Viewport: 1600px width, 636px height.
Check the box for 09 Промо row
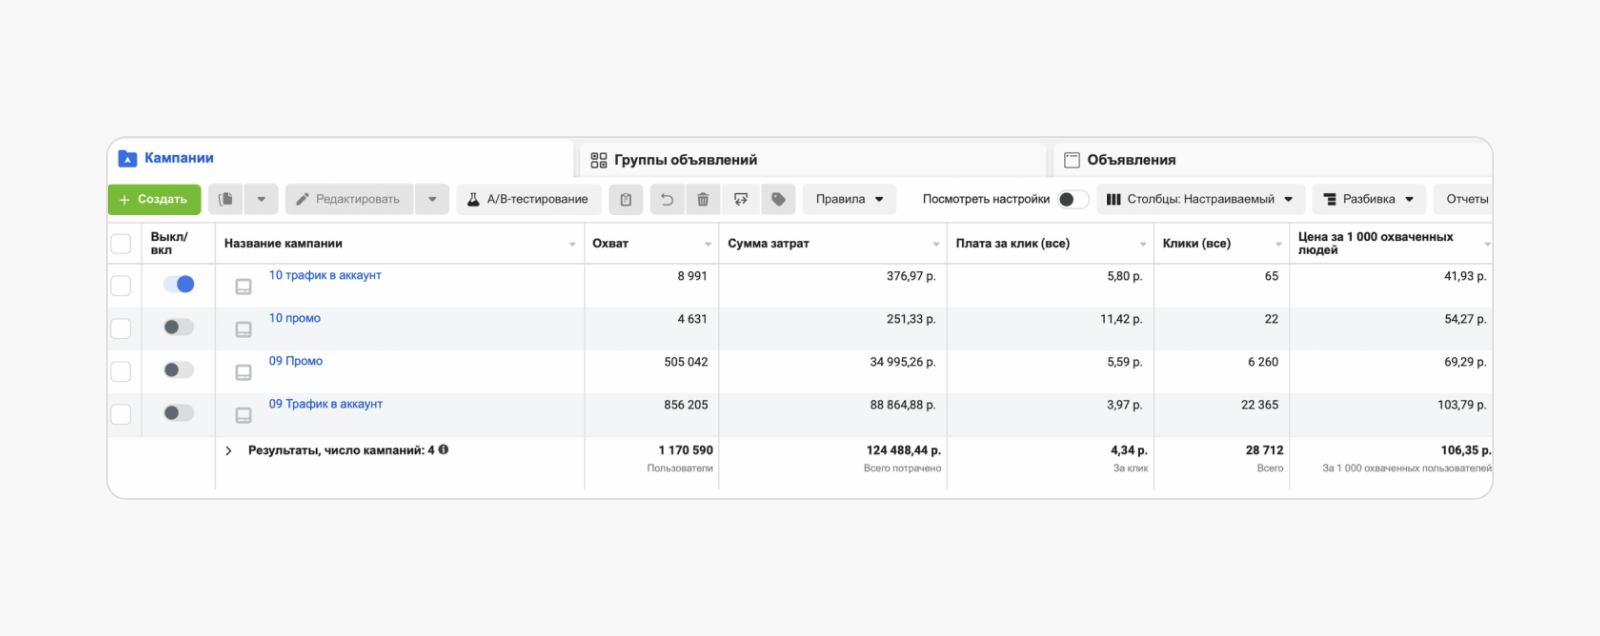121,371
